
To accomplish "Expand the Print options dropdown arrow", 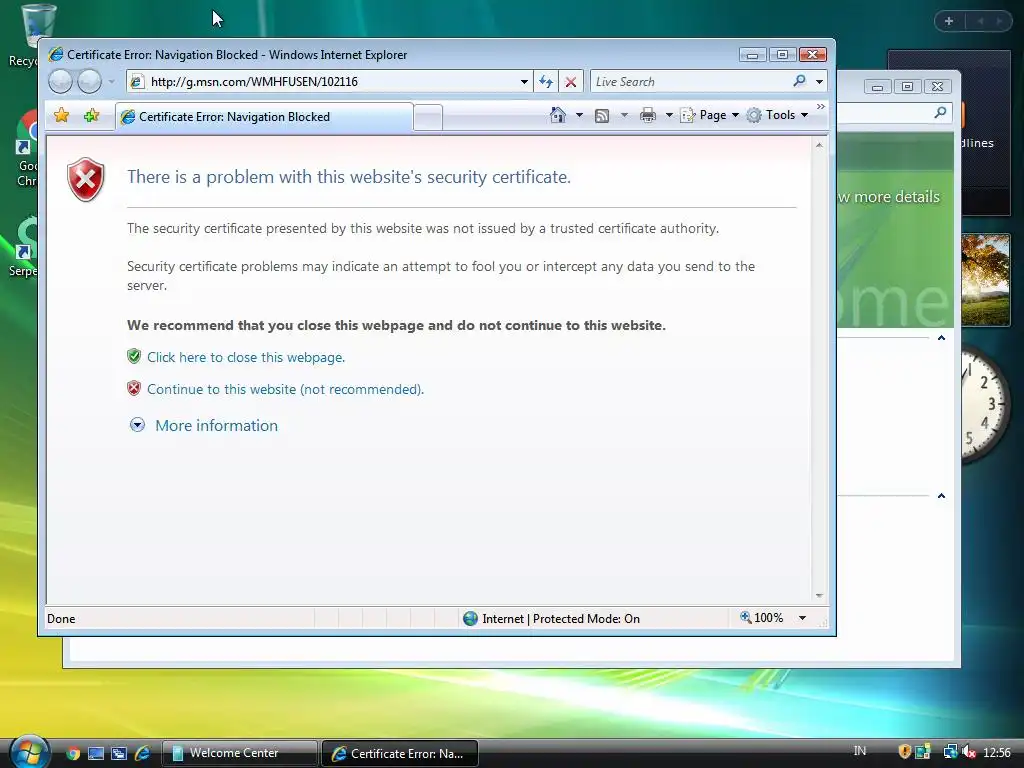I will click(x=669, y=116).
